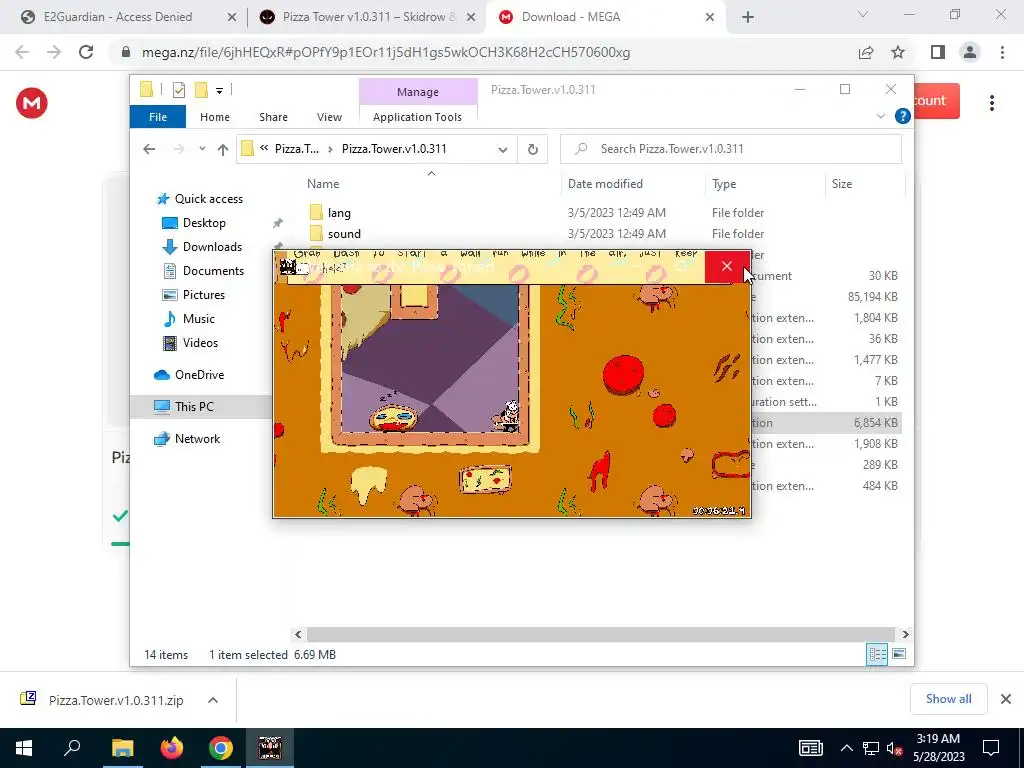
Task: Switch to View ribbon tab
Action: 329,117
